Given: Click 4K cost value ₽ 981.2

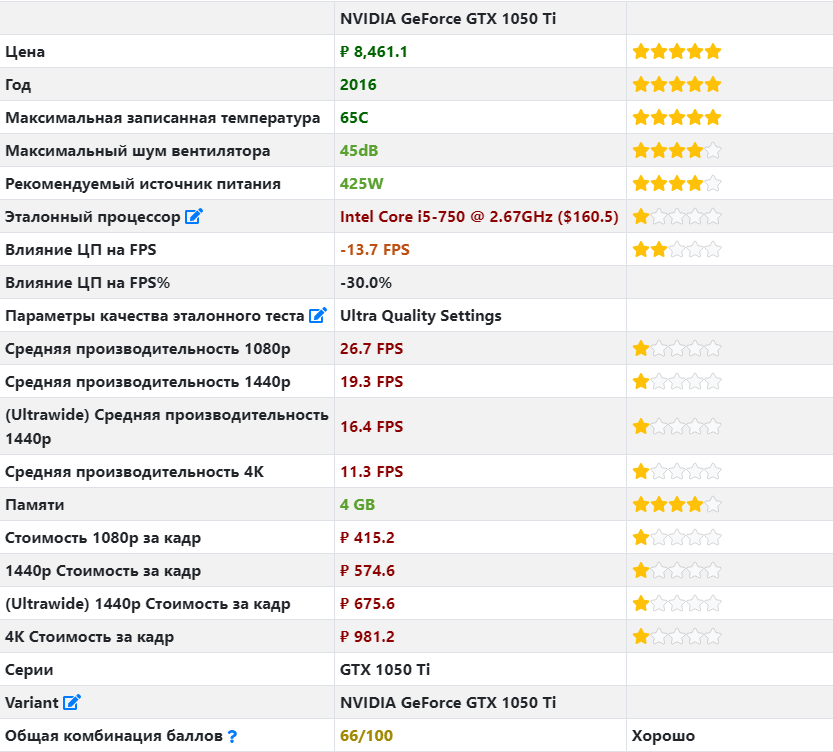Looking at the screenshot, I should pos(367,636).
